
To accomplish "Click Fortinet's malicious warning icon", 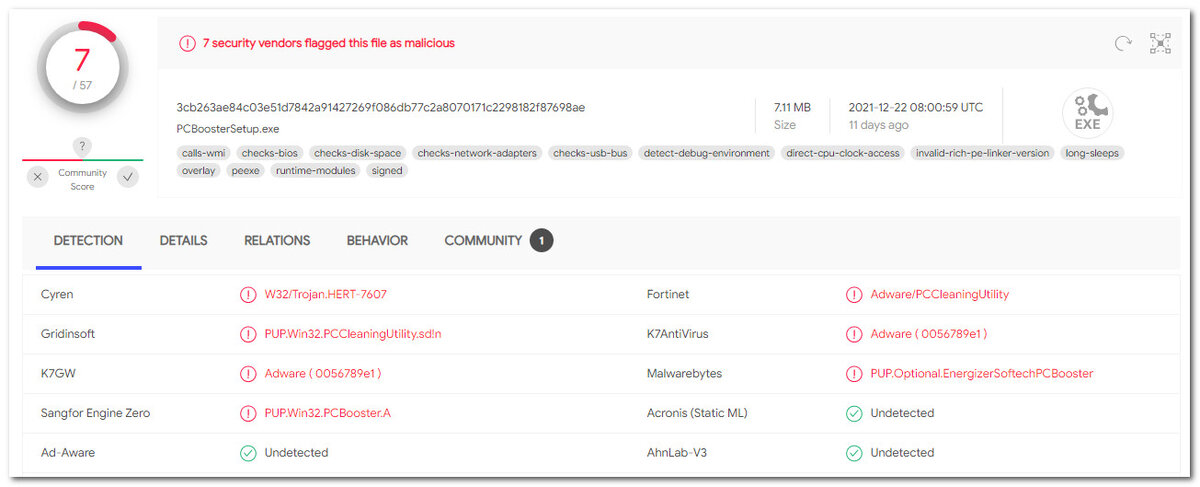I will click(854, 295).
